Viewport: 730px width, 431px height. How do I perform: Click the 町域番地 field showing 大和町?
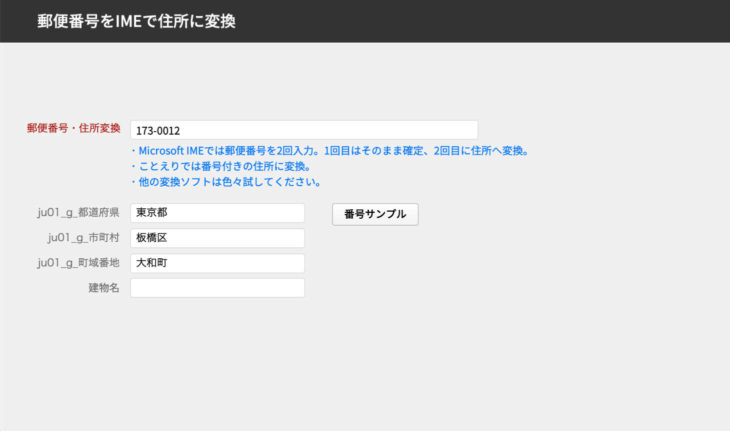(217, 263)
